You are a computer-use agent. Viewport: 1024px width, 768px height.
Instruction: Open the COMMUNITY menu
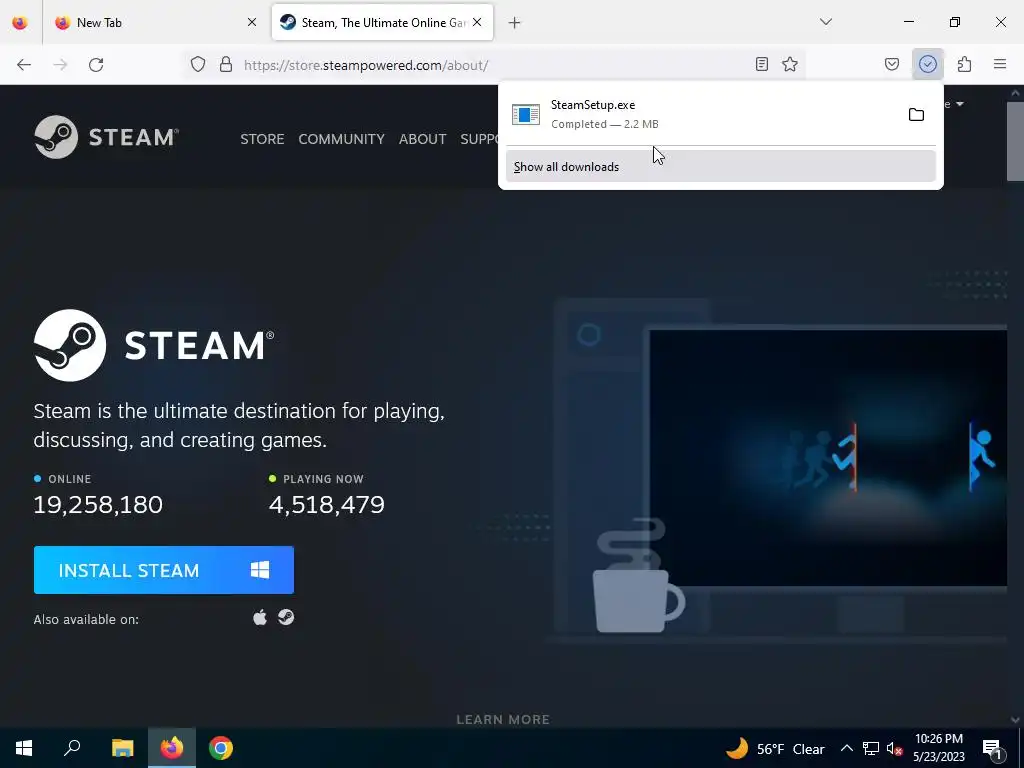coord(341,139)
